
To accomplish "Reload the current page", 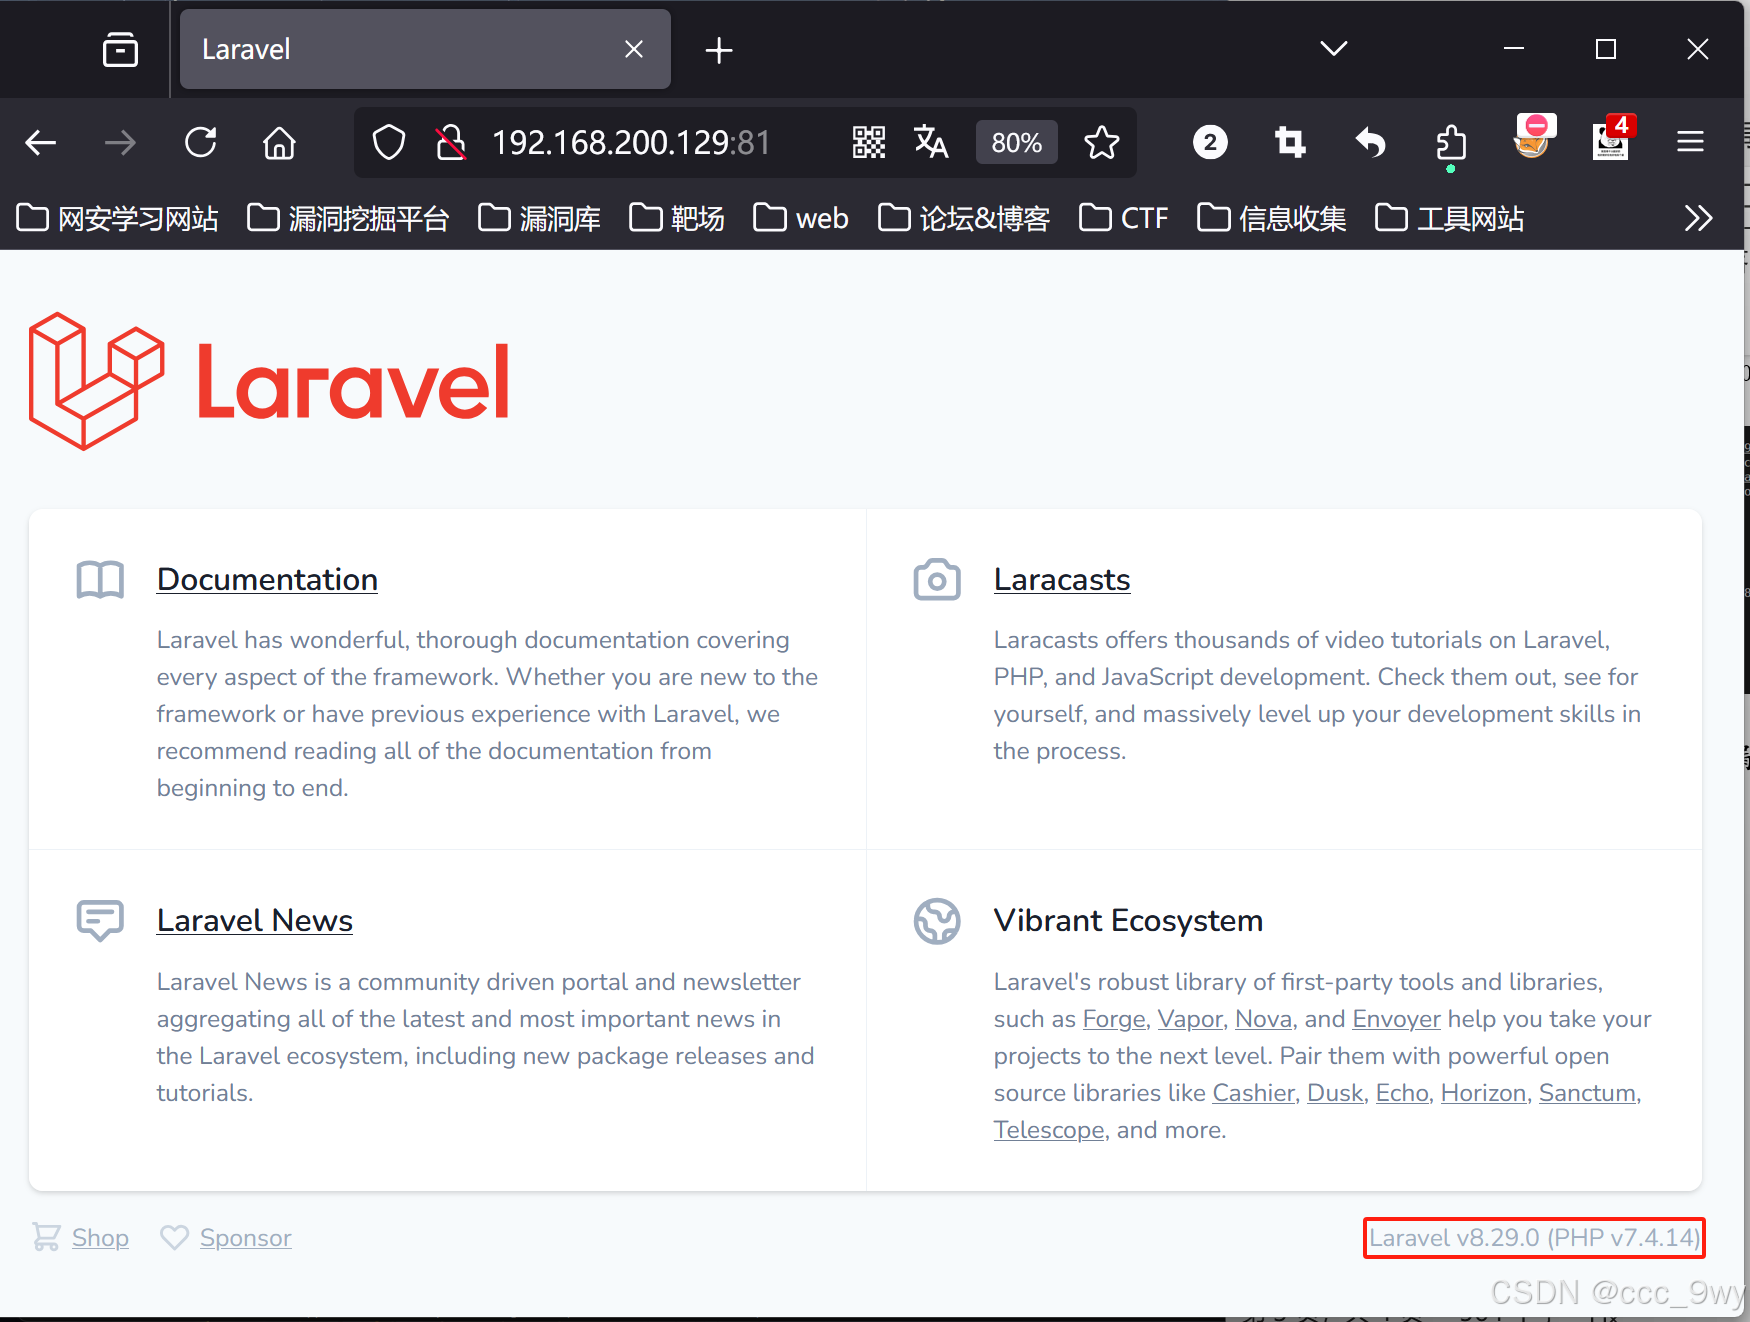I will (200, 143).
